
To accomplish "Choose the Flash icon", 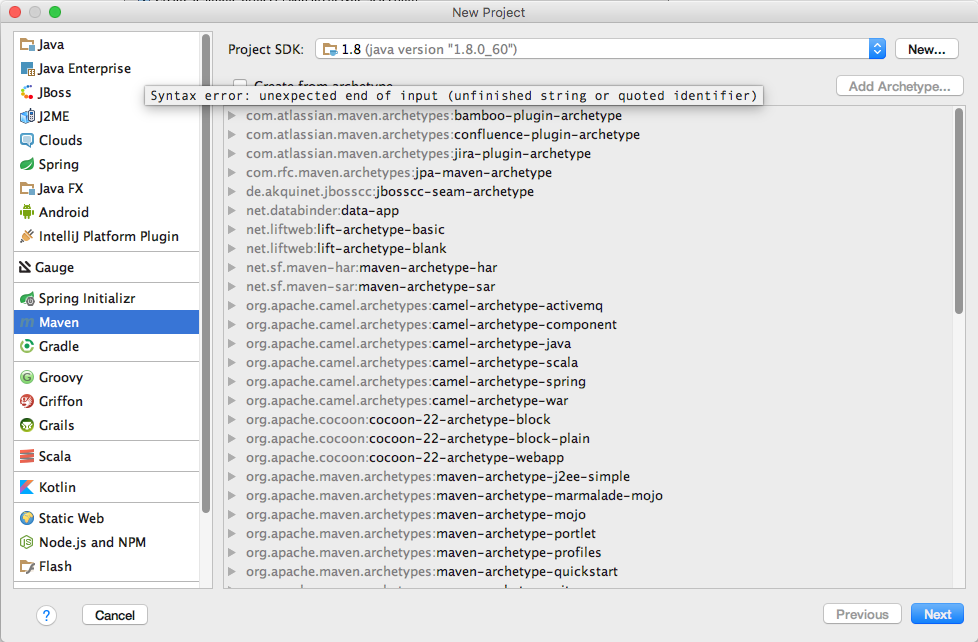I will tap(27, 567).
